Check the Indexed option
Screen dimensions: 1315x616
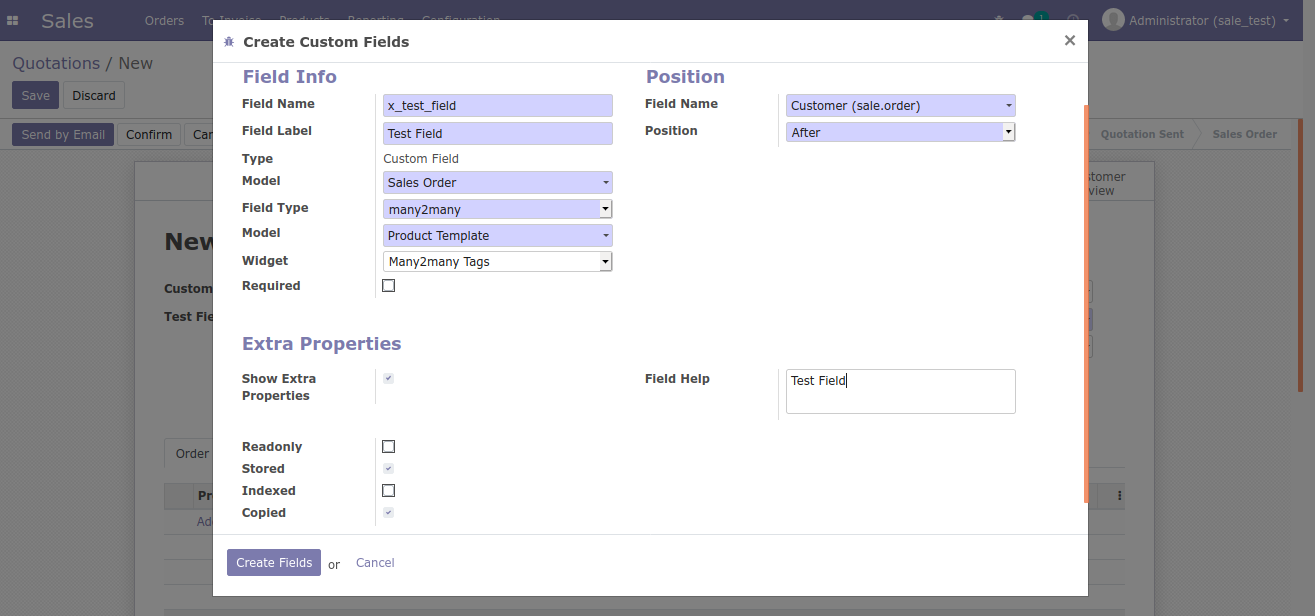(389, 491)
